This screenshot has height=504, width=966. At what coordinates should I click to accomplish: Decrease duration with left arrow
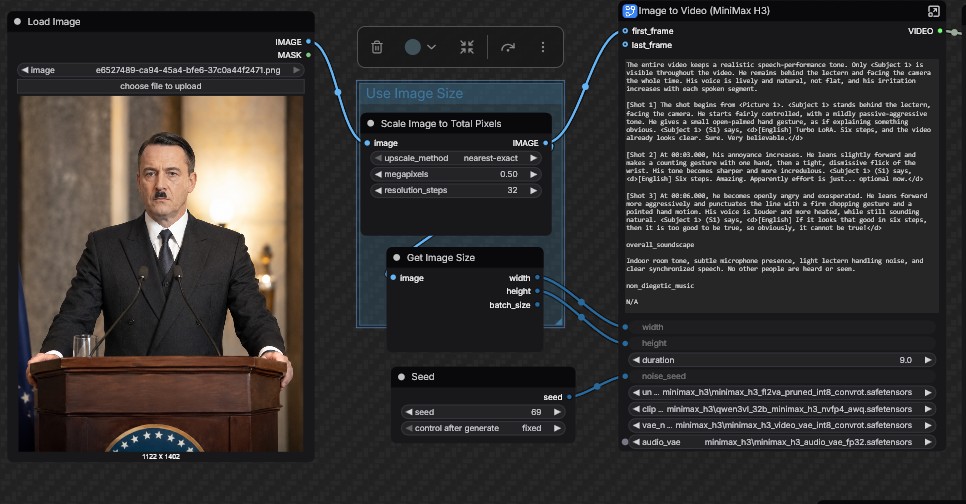point(636,360)
